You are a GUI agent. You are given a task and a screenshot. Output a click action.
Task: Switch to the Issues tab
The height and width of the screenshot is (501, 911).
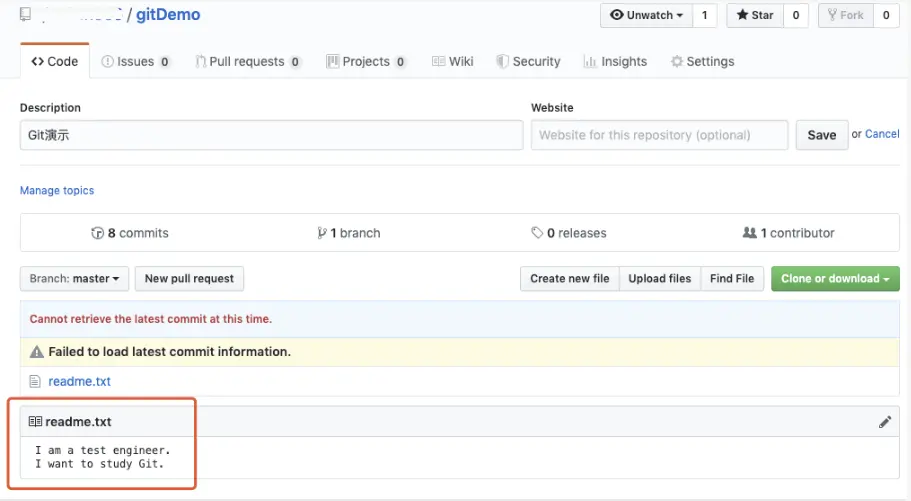pyautogui.click(x=135, y=61)
